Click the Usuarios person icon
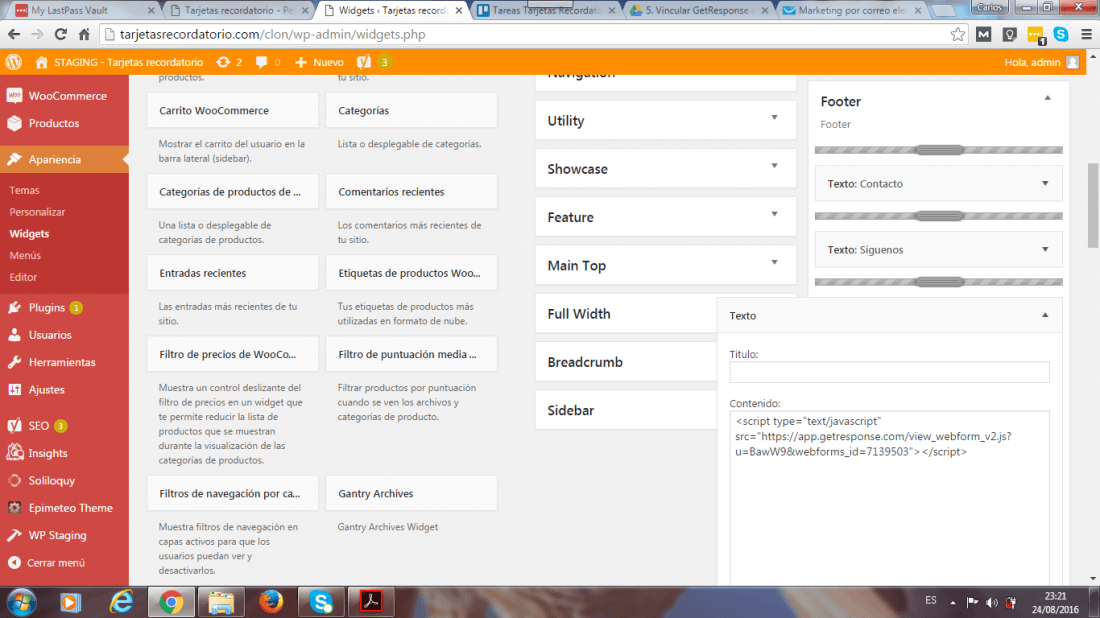 point(15,335)
